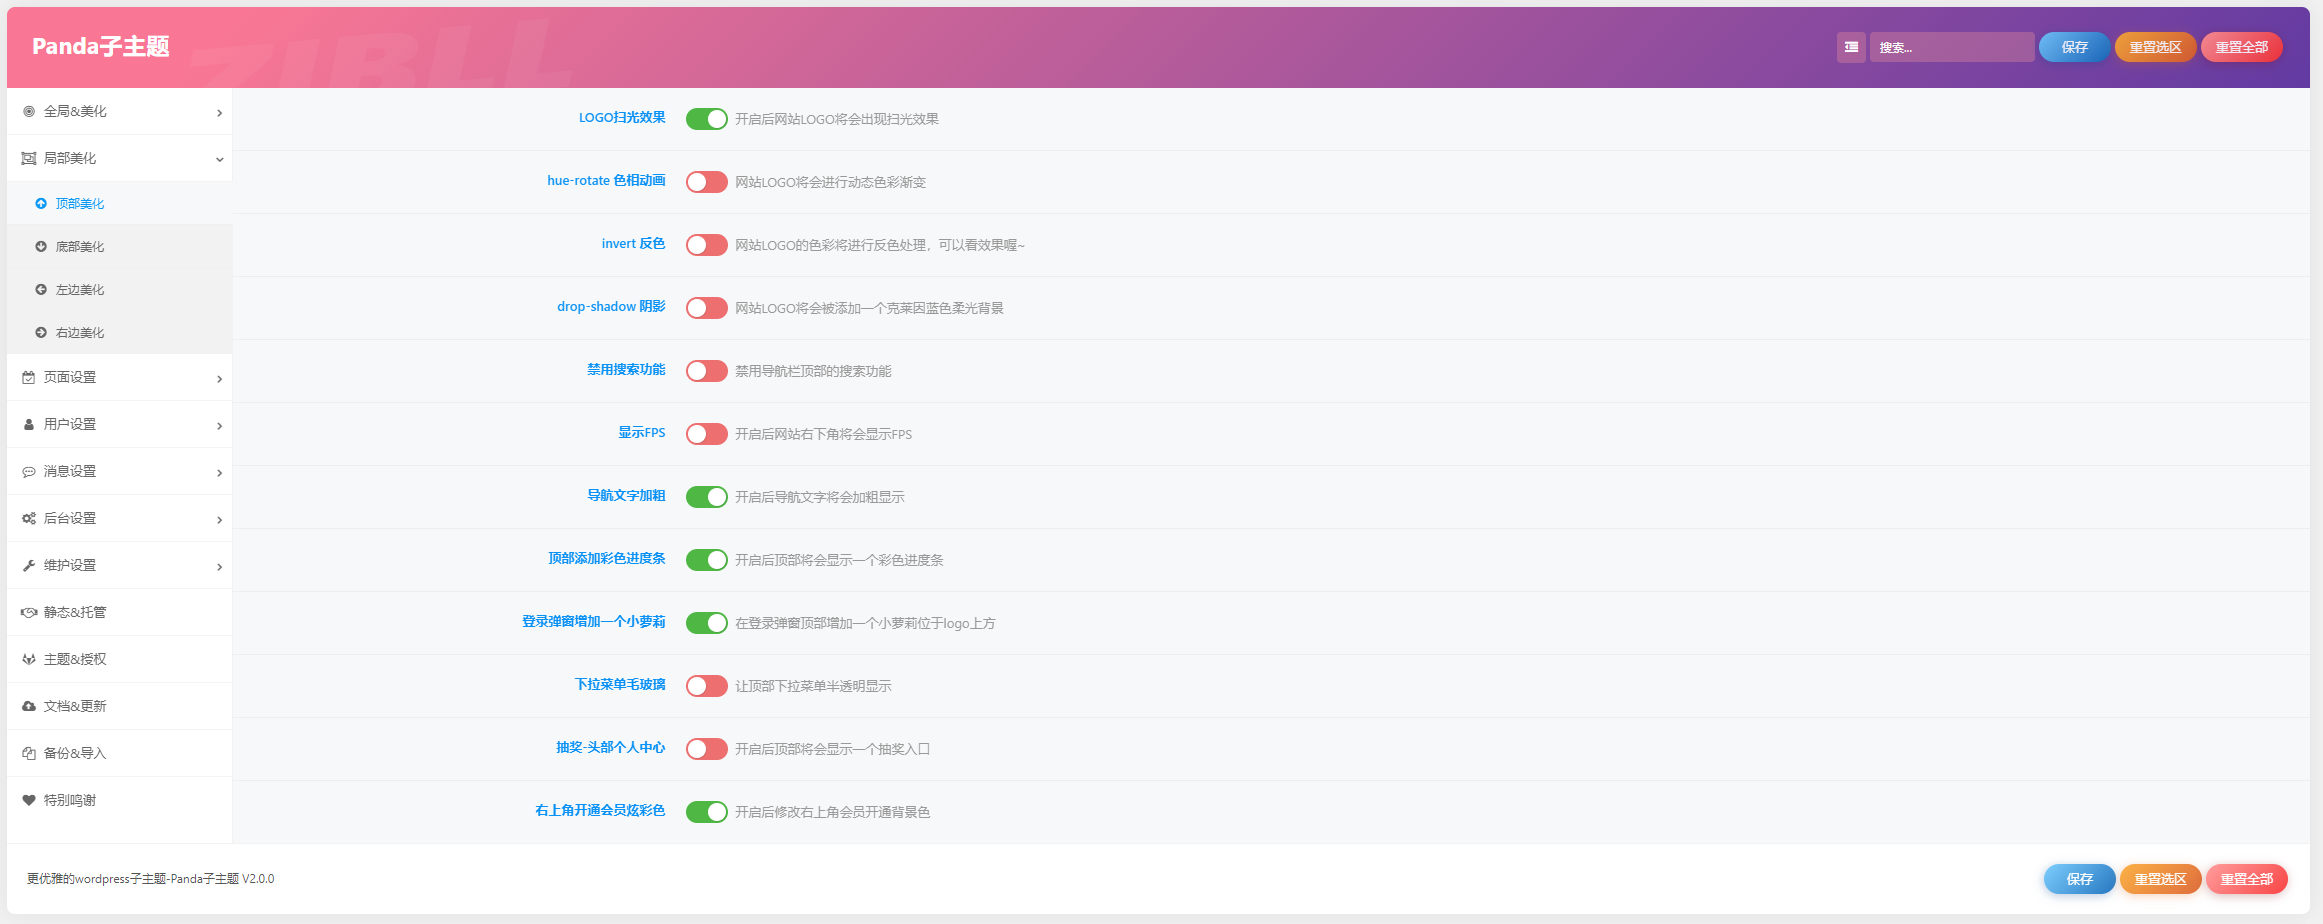Click the bottom 重置选区 button
The width and height of the screenshot is (2323, 924).
coord(2160,879)
